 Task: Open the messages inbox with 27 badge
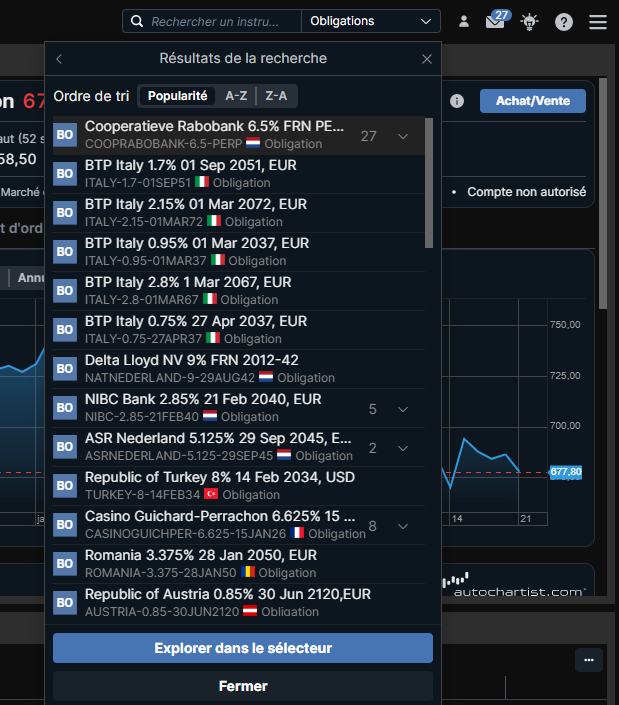pyautogui.click(x=498, y=20)
